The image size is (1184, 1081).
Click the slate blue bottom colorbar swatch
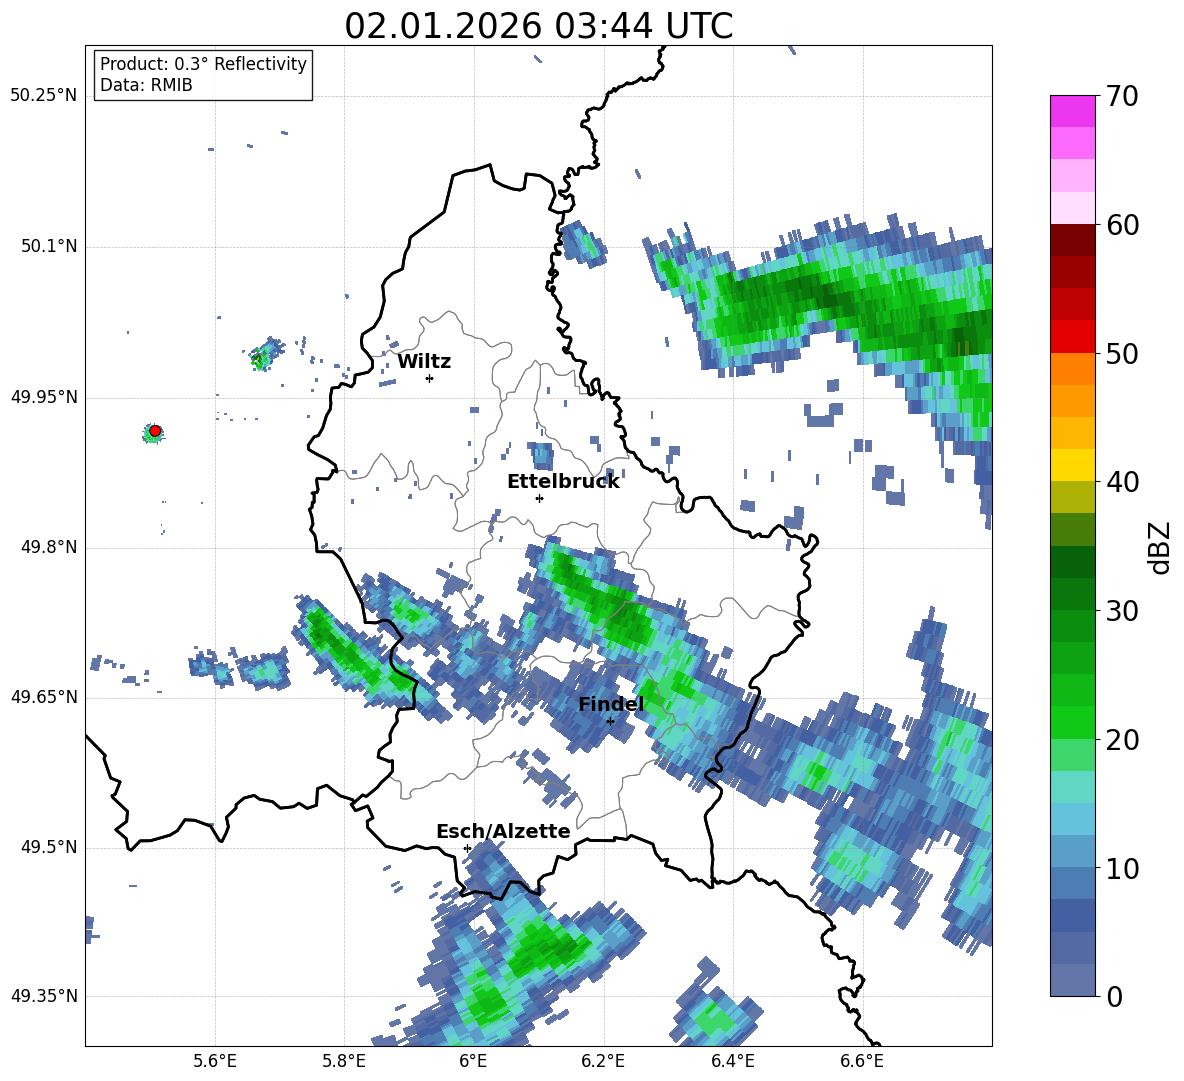click(1072, 980)
